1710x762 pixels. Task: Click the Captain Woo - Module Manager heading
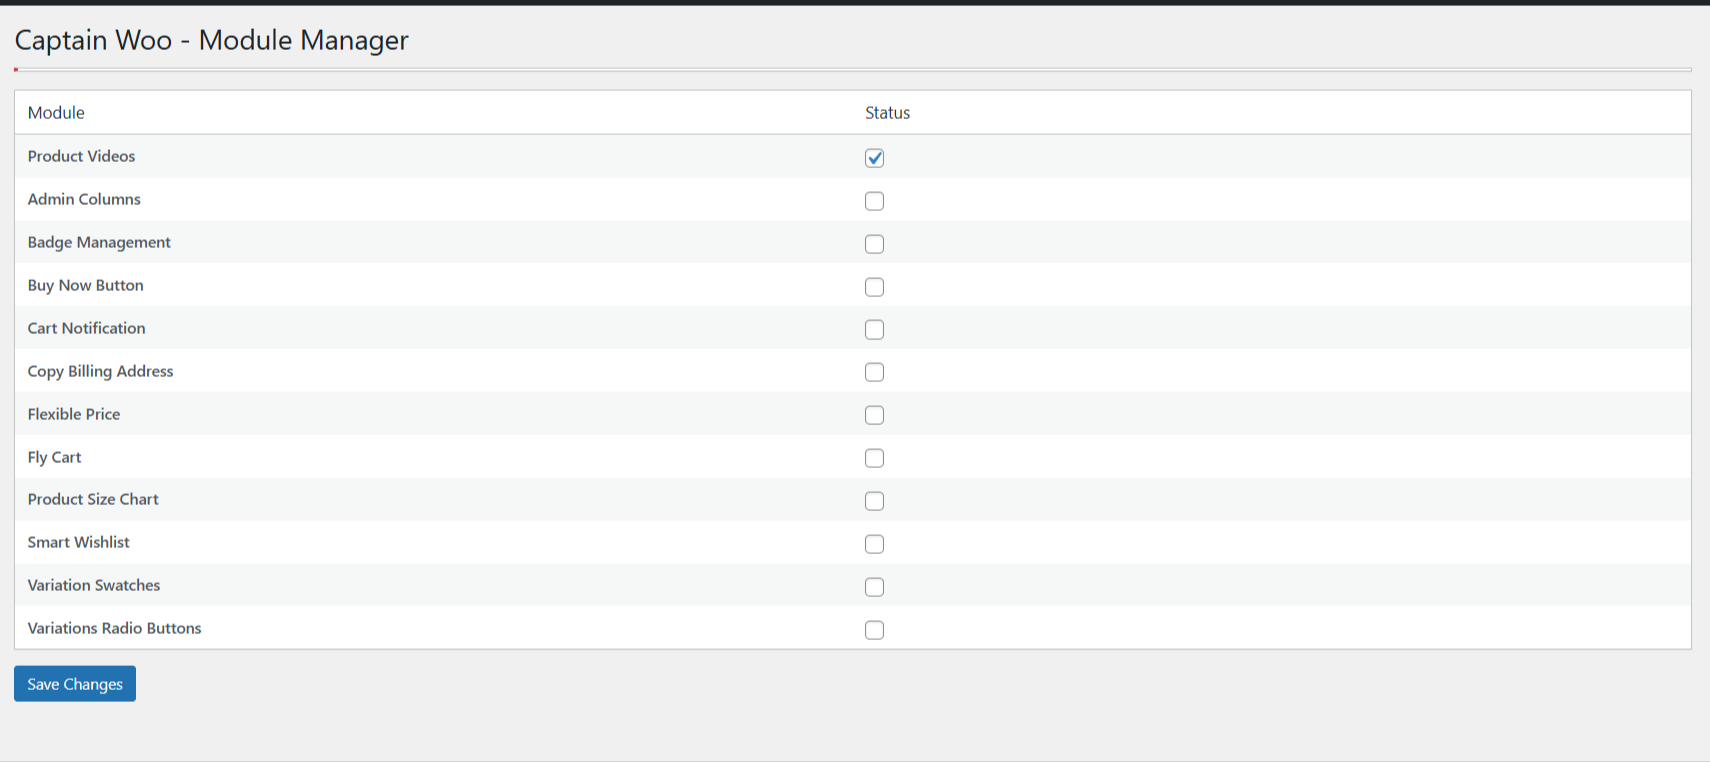pyautogui.click(x=211, y=40)
